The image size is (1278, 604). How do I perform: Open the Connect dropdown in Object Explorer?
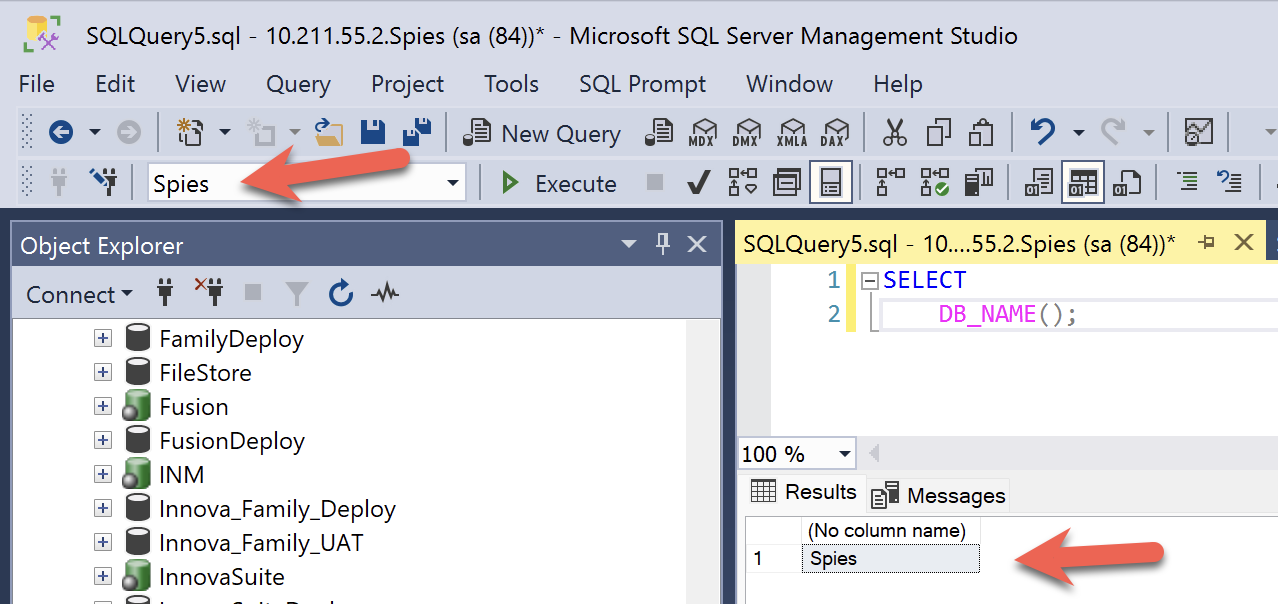coord(79,294)
